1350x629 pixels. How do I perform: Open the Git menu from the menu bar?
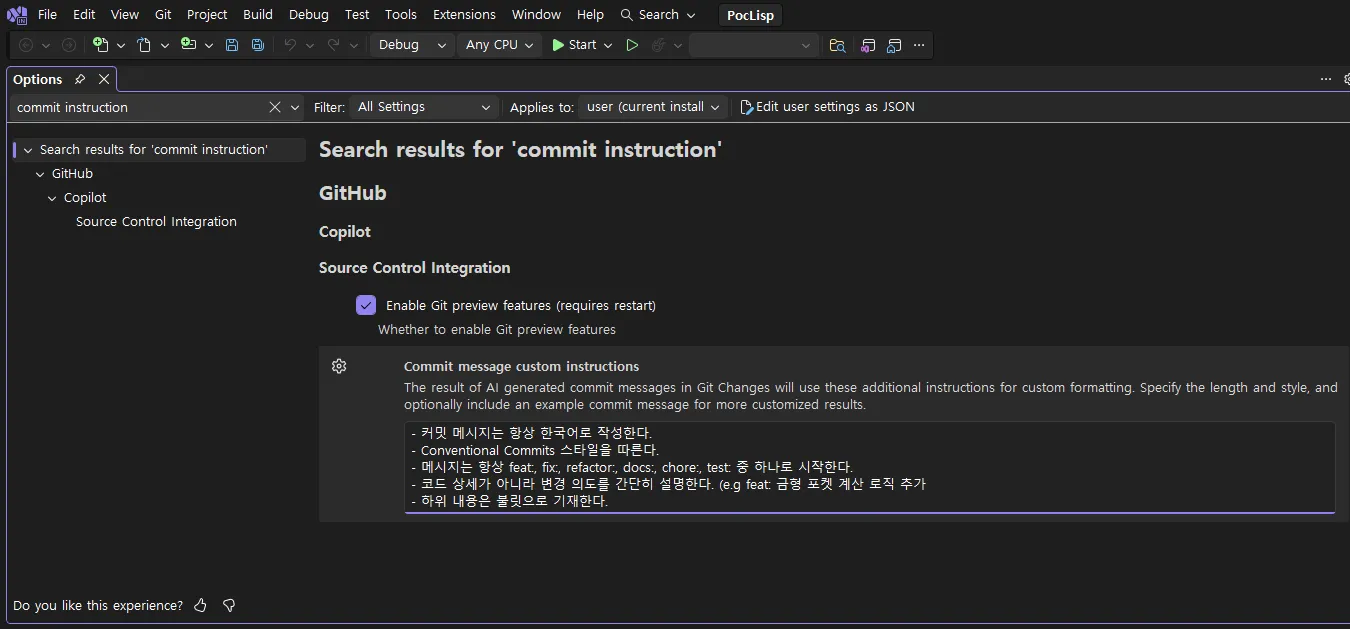[162, 14]
